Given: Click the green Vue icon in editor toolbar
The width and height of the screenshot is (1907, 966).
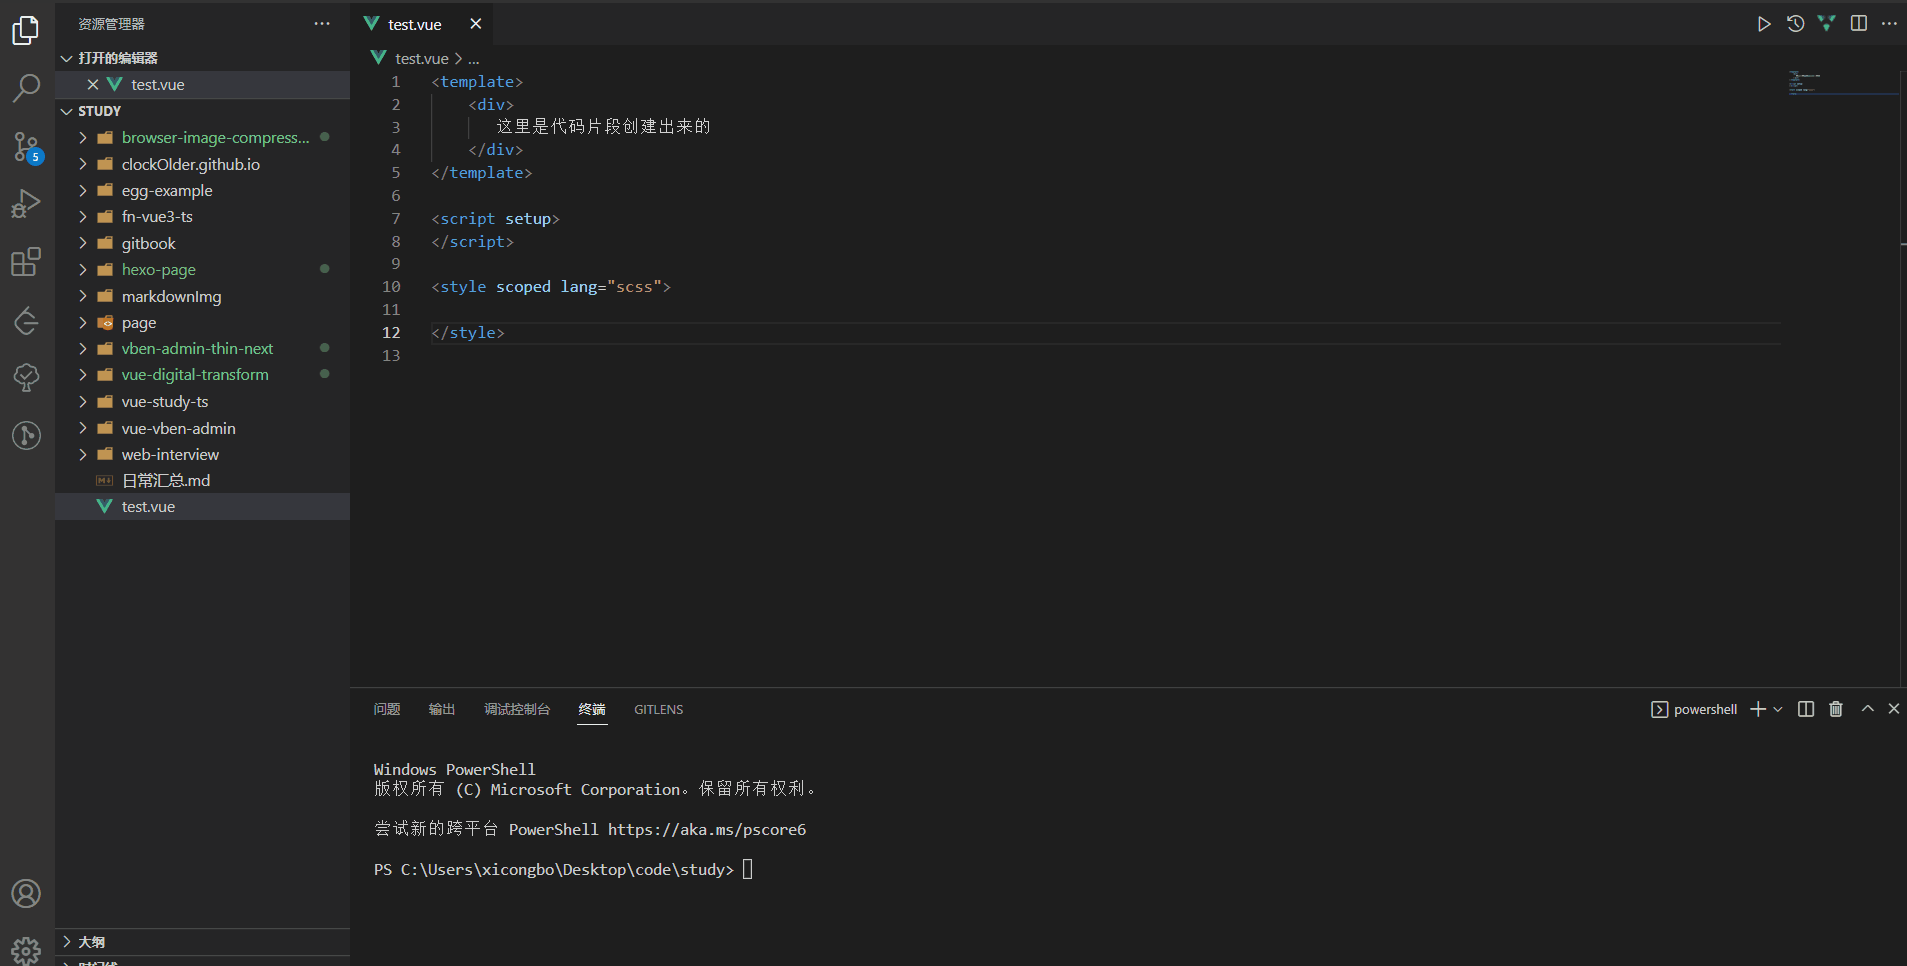Looking at the screenshot, I should pos(1827,24).
